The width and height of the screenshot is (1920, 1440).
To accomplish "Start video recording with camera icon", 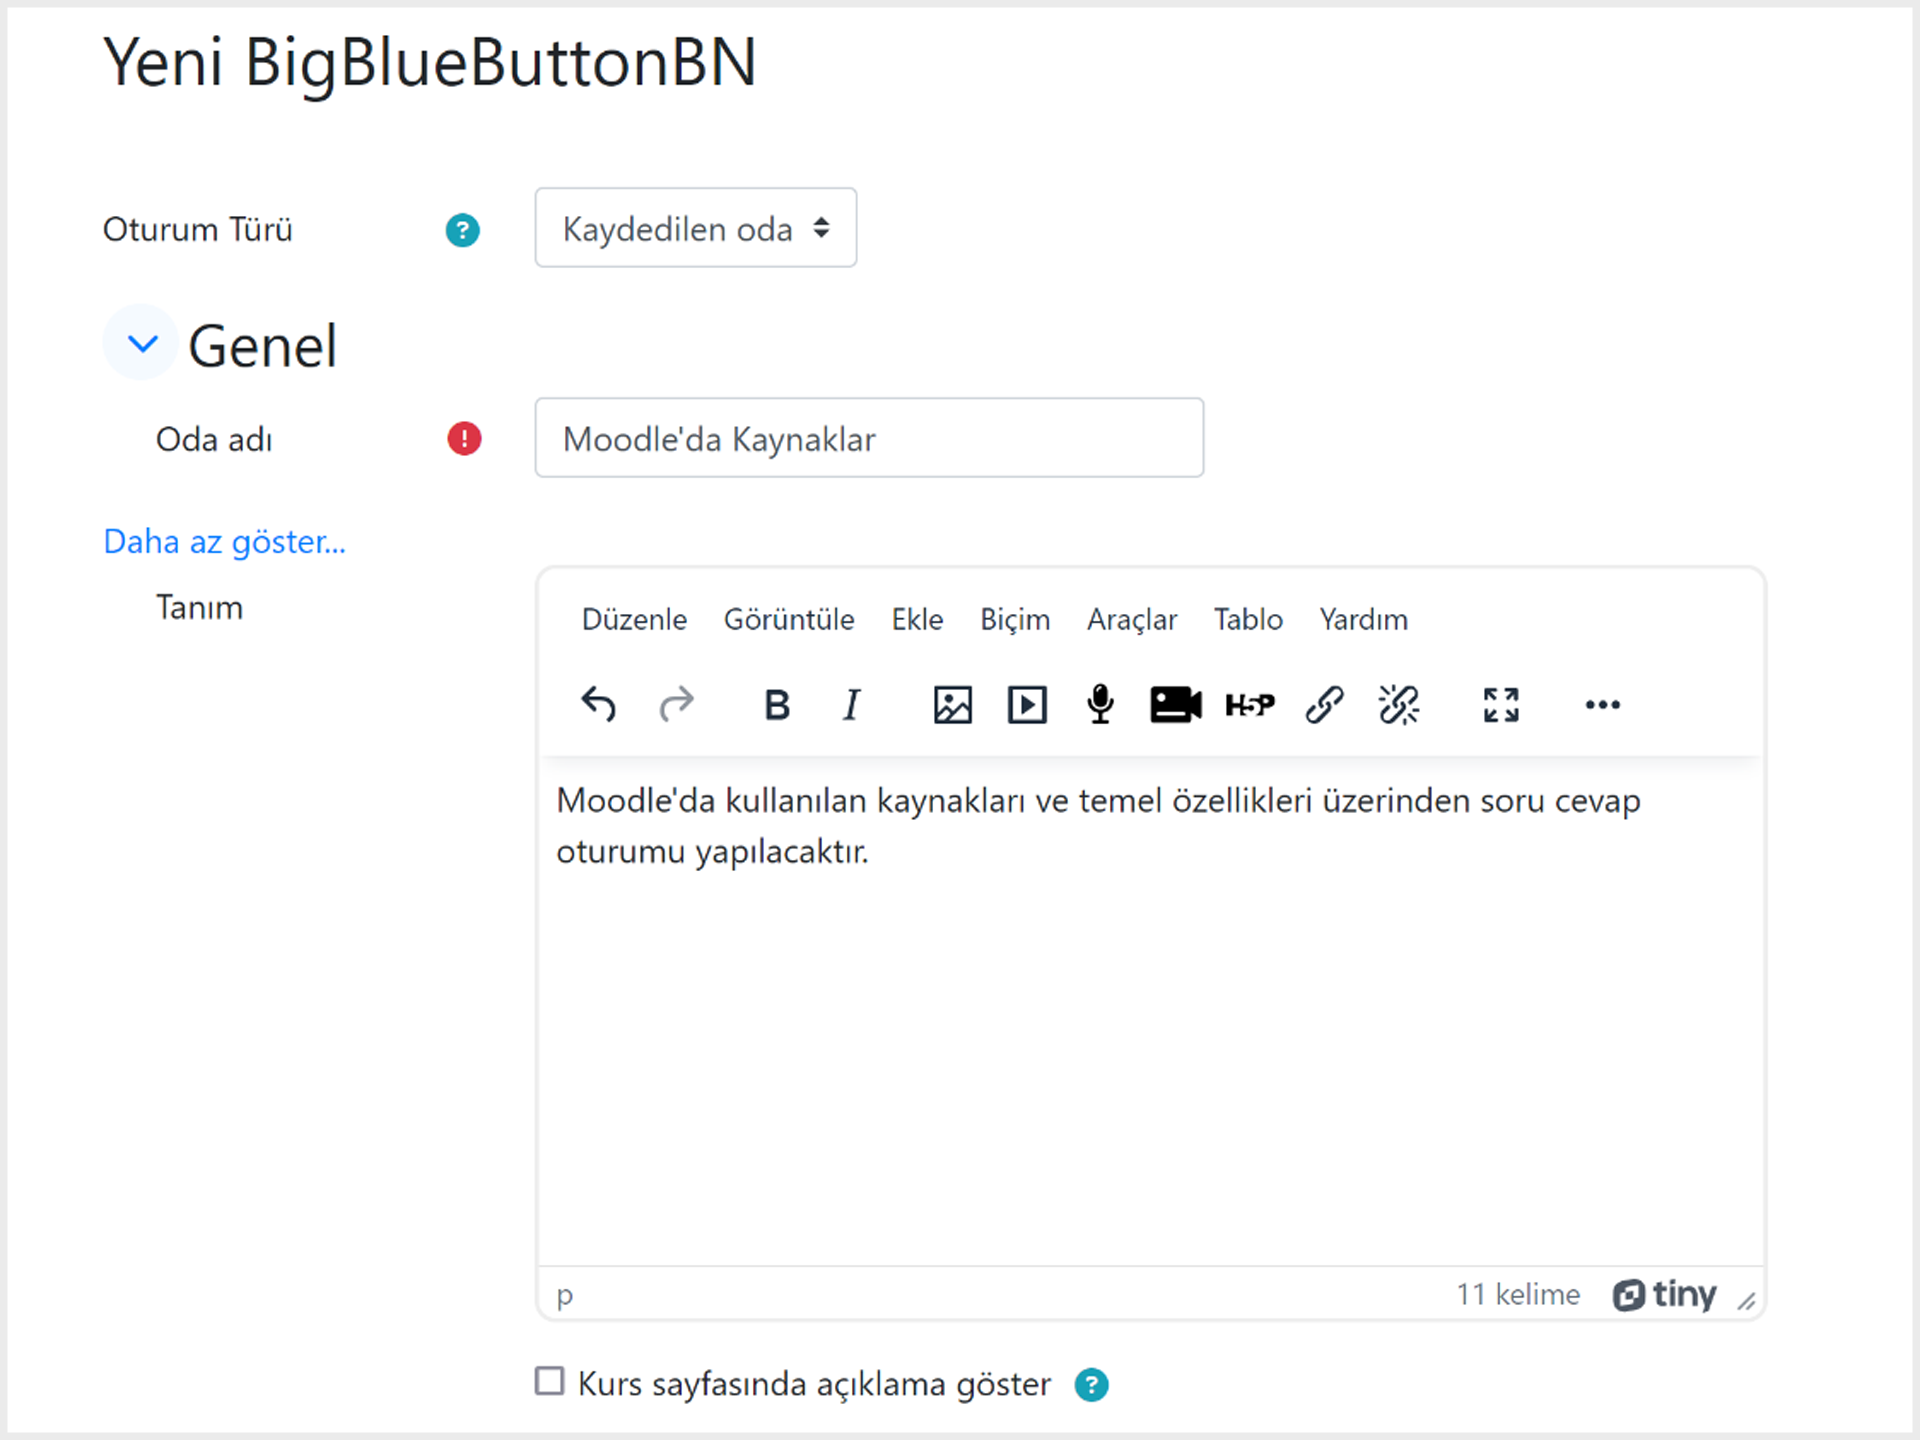I will [x=1175, y=705].
